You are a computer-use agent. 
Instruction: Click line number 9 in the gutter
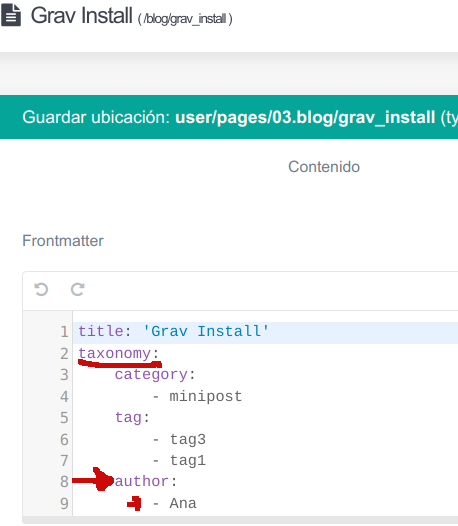pyautogui.click(x=64, y=504)
